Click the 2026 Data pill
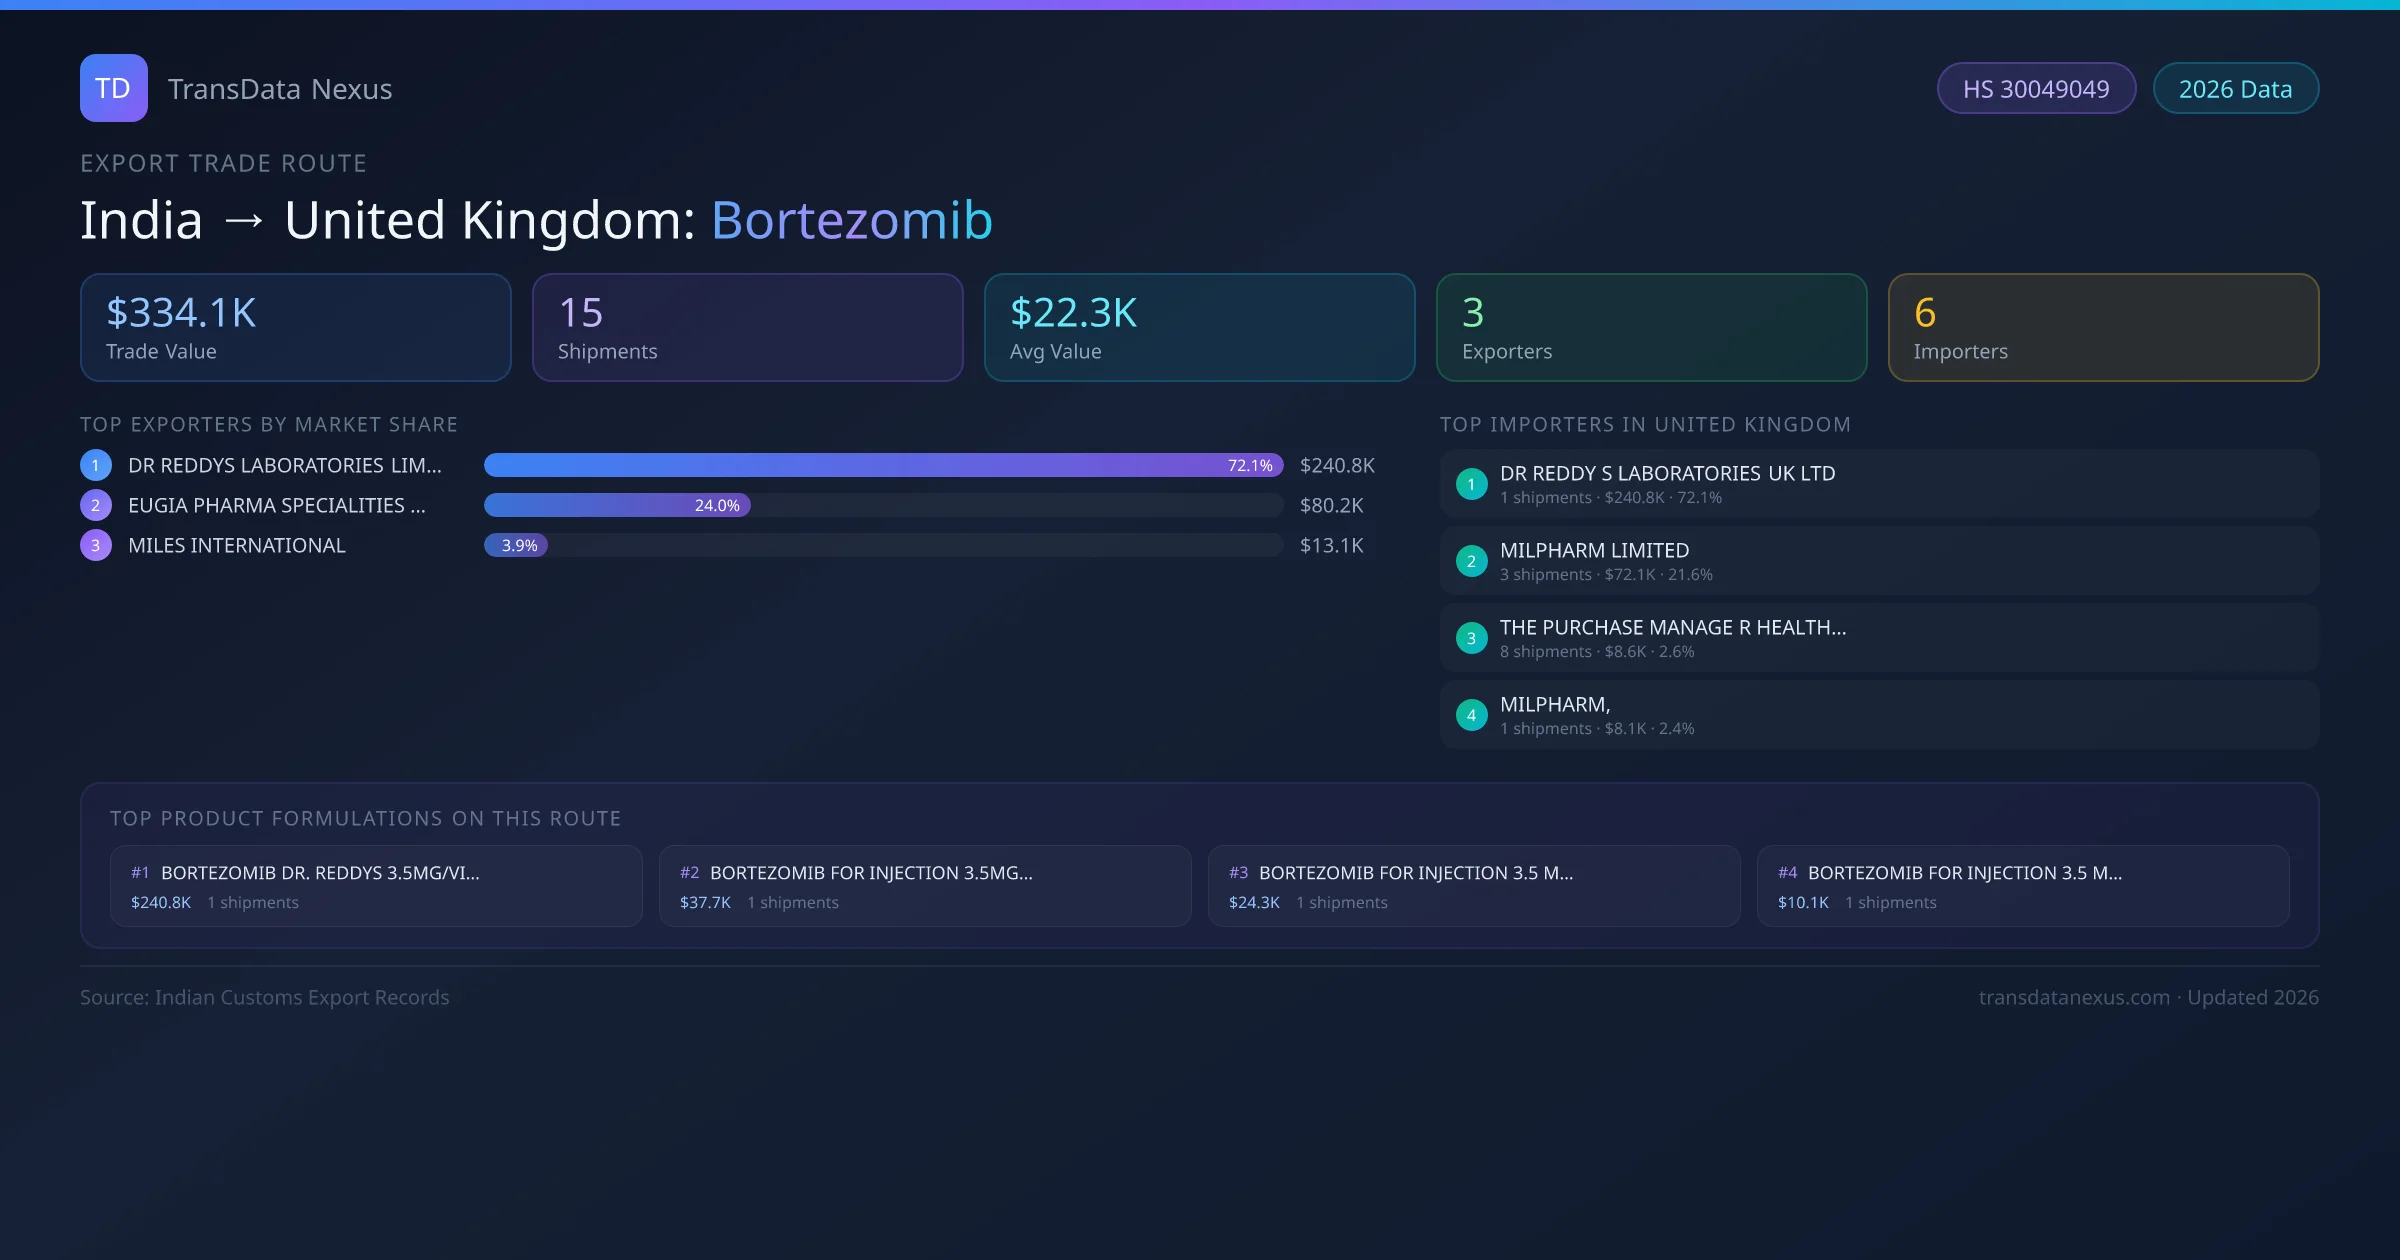The width and height of the screenshot is (2400, 1260). 2235,89
